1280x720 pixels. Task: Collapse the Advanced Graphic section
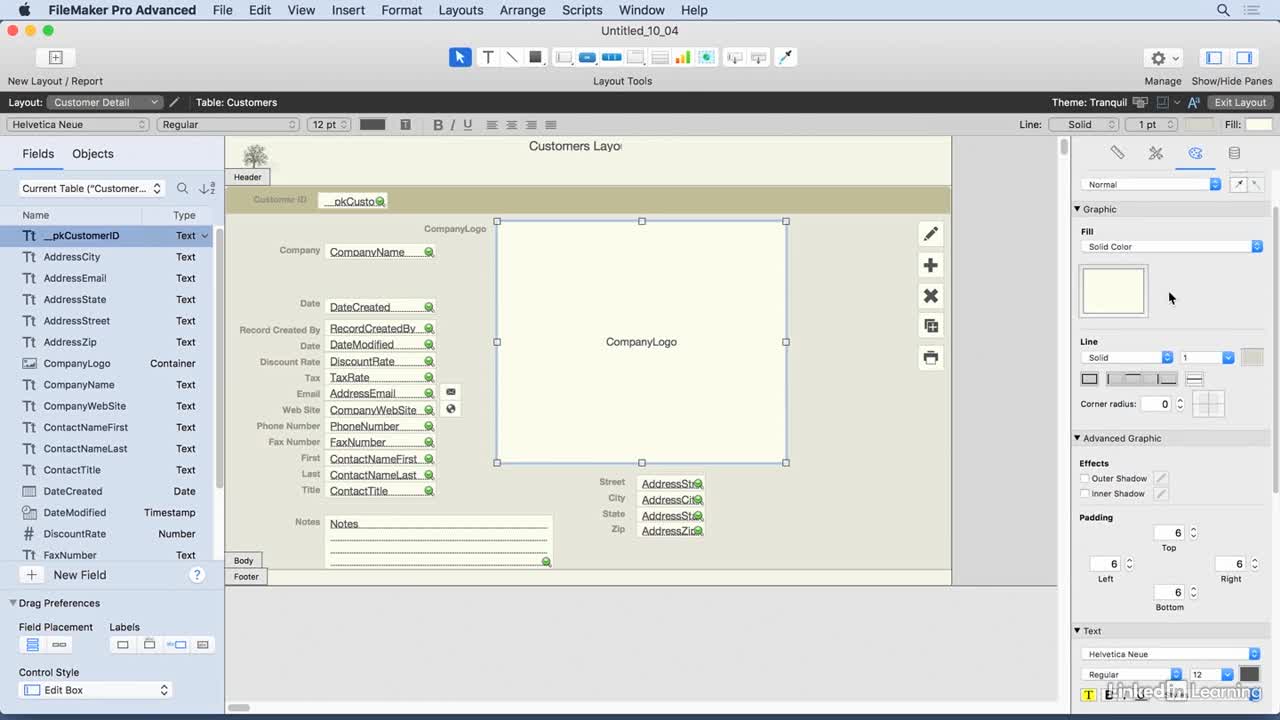(x=1077, y=438)
